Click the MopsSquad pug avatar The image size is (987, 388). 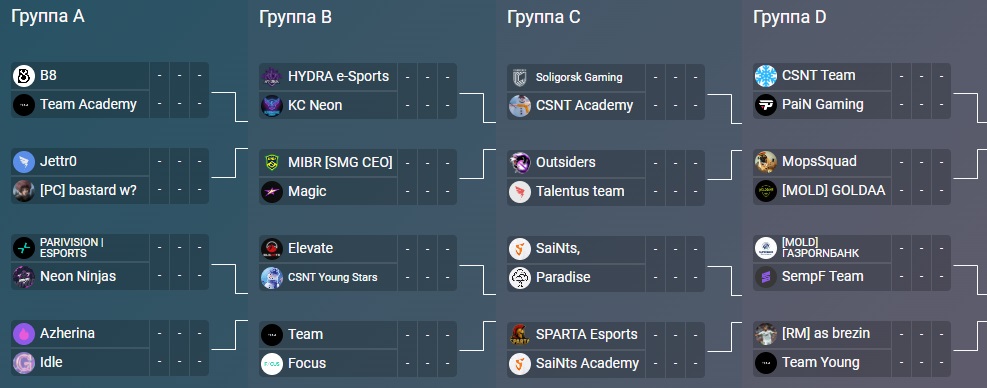(x=766, y=162)
